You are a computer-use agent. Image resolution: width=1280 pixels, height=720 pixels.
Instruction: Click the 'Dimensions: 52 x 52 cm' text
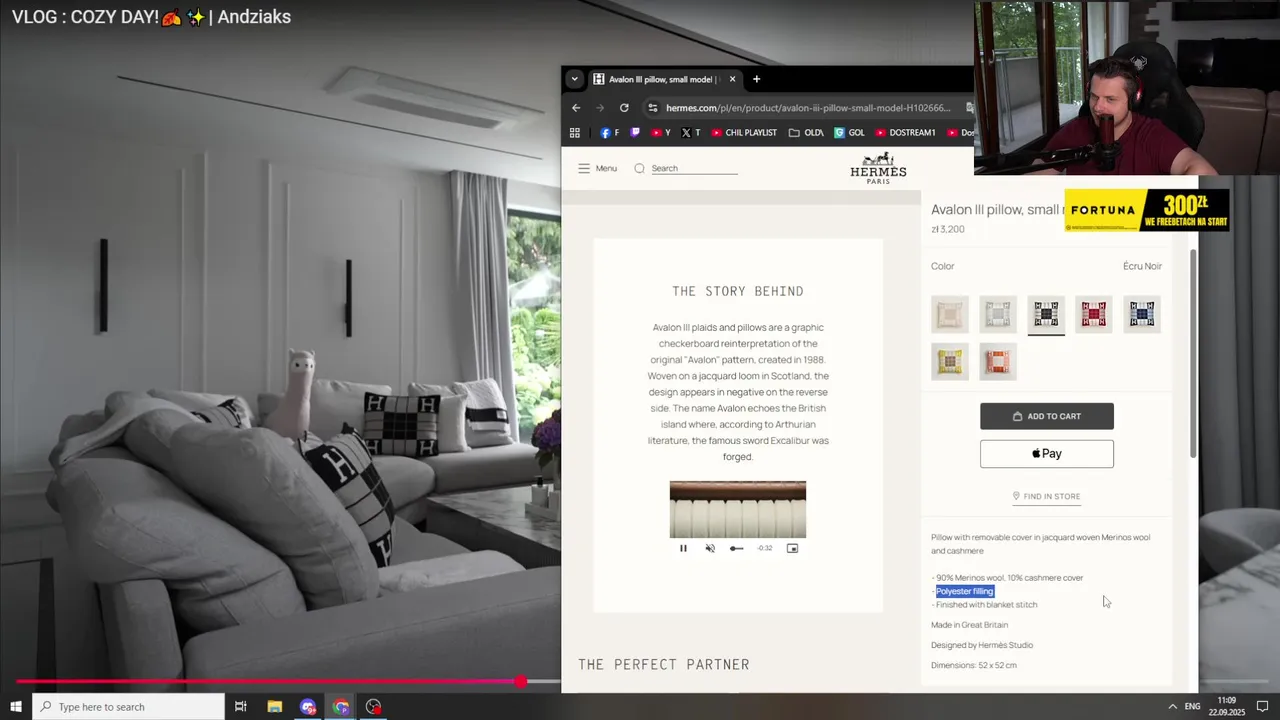(973, 665)
